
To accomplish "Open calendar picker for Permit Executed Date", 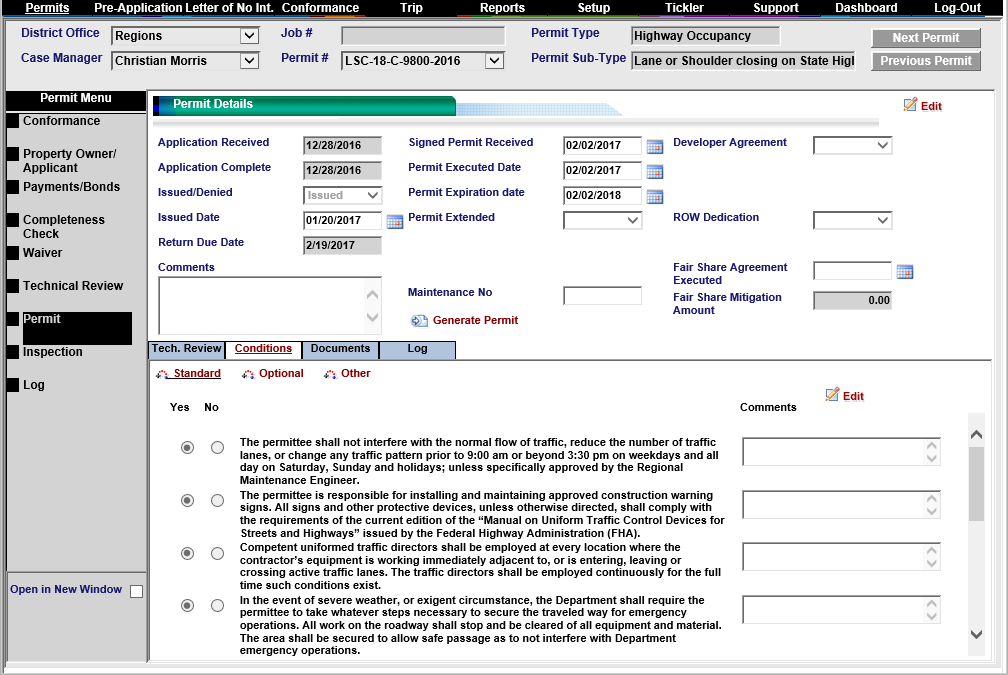I will pos(654,172).
